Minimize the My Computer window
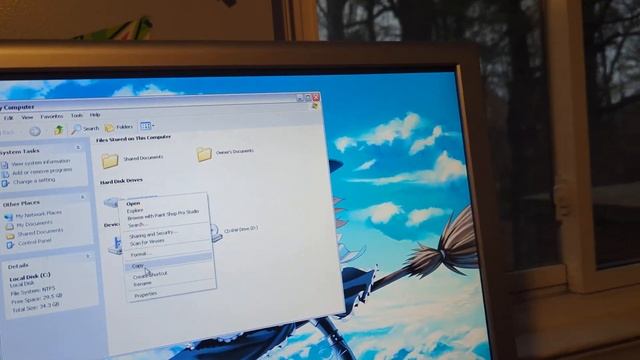 point(300,98)
